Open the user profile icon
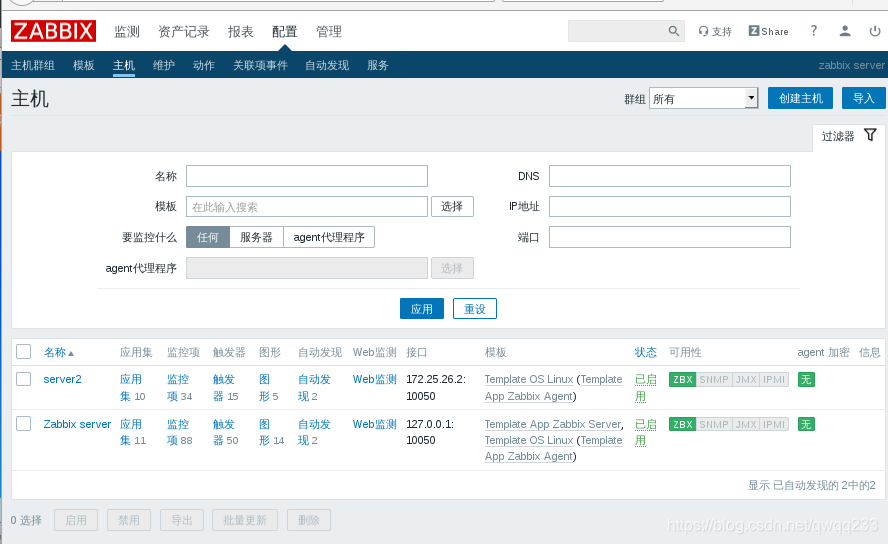This screenshot has height=544, width=888. [844, 31]
